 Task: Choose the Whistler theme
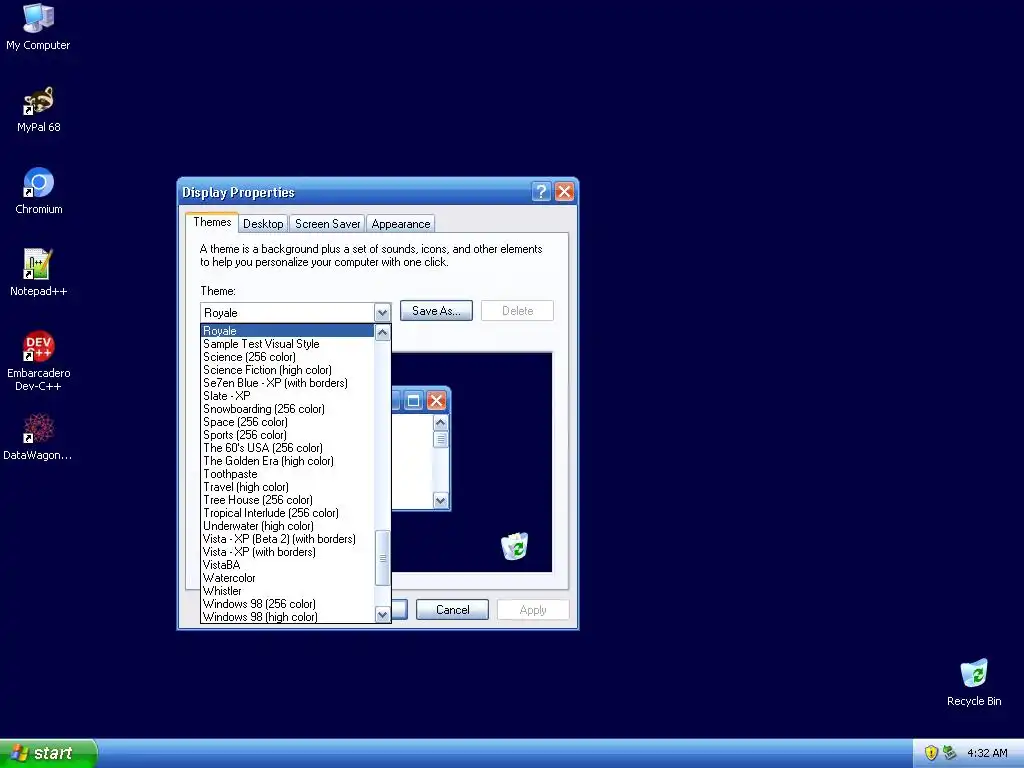pos(287,591)
